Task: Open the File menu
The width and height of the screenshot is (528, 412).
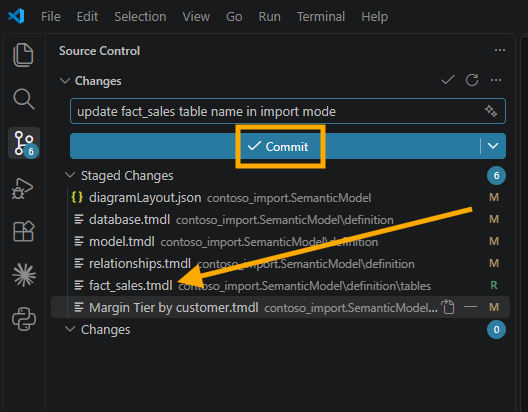Action: tap(51, 16)
